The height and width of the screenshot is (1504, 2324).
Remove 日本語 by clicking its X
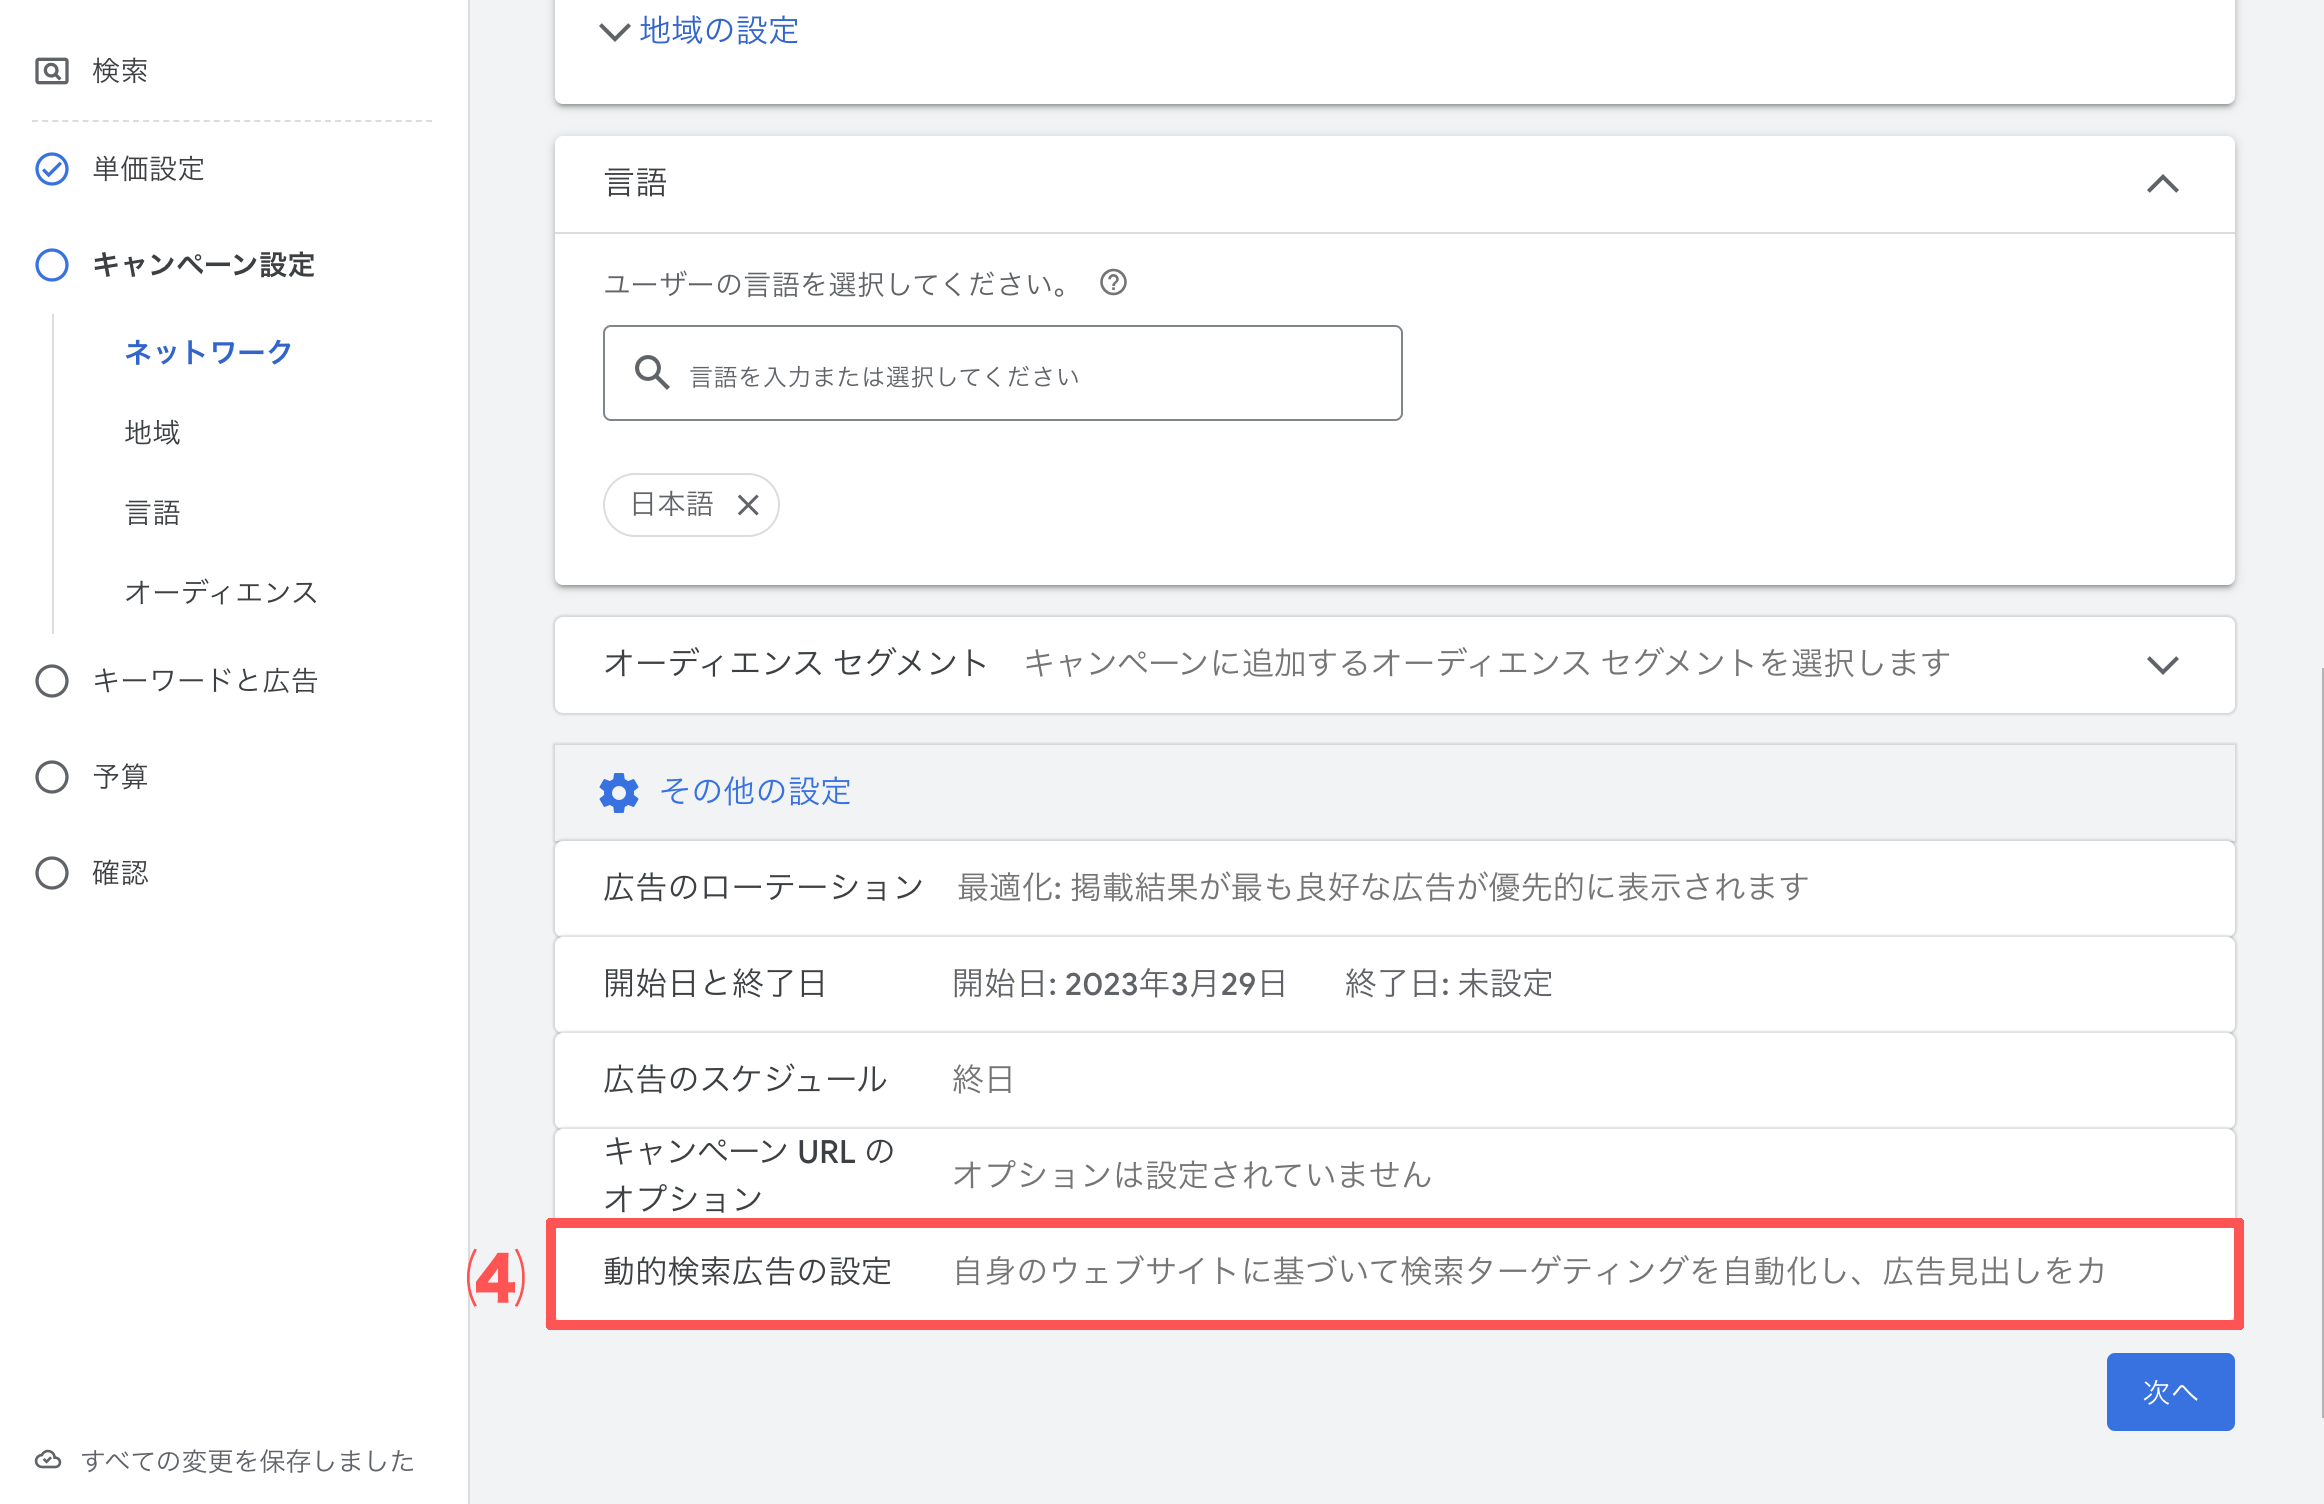748,505
